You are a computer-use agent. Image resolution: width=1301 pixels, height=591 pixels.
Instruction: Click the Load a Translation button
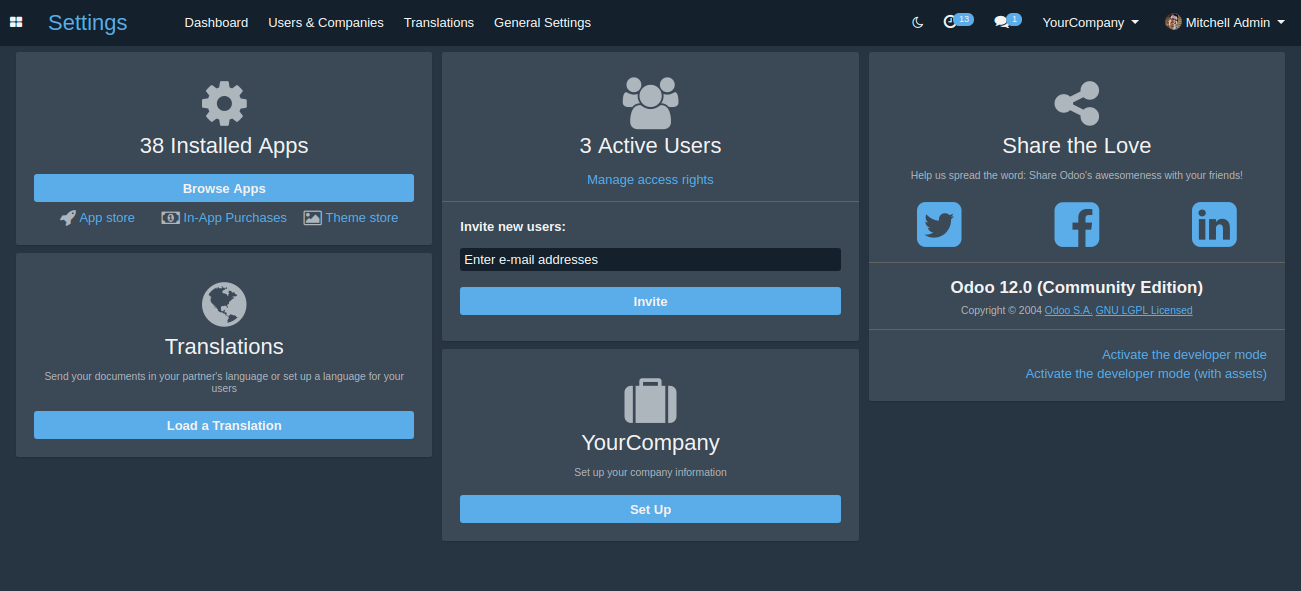(224, 425)
